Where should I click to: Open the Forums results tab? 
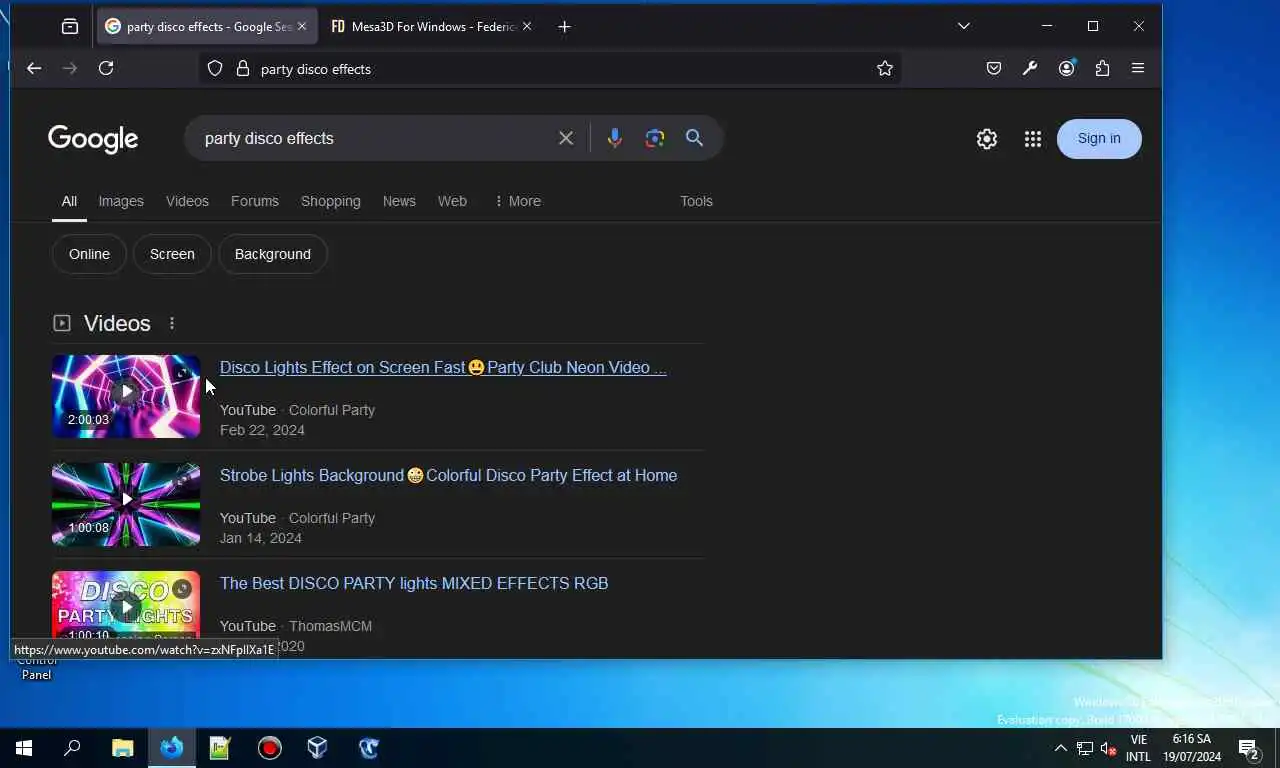(255, 201)
